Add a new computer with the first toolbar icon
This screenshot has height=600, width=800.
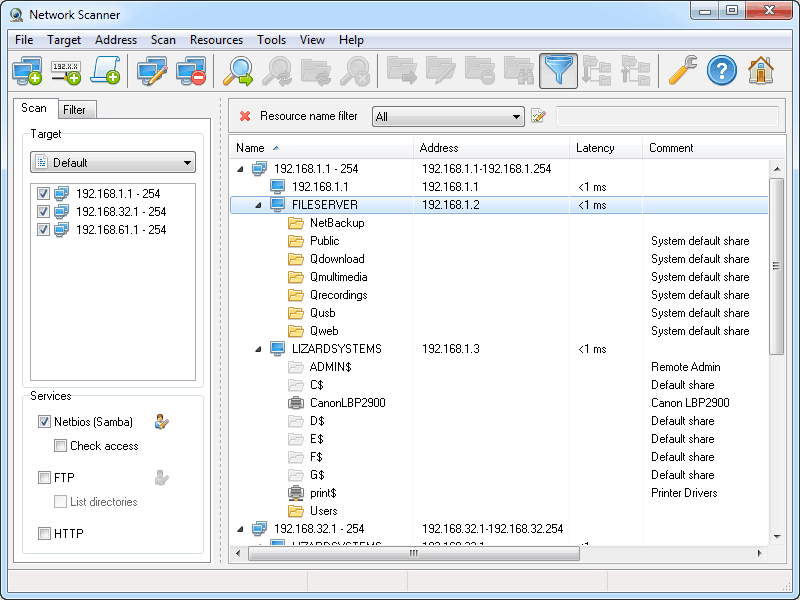coord(27,71)
